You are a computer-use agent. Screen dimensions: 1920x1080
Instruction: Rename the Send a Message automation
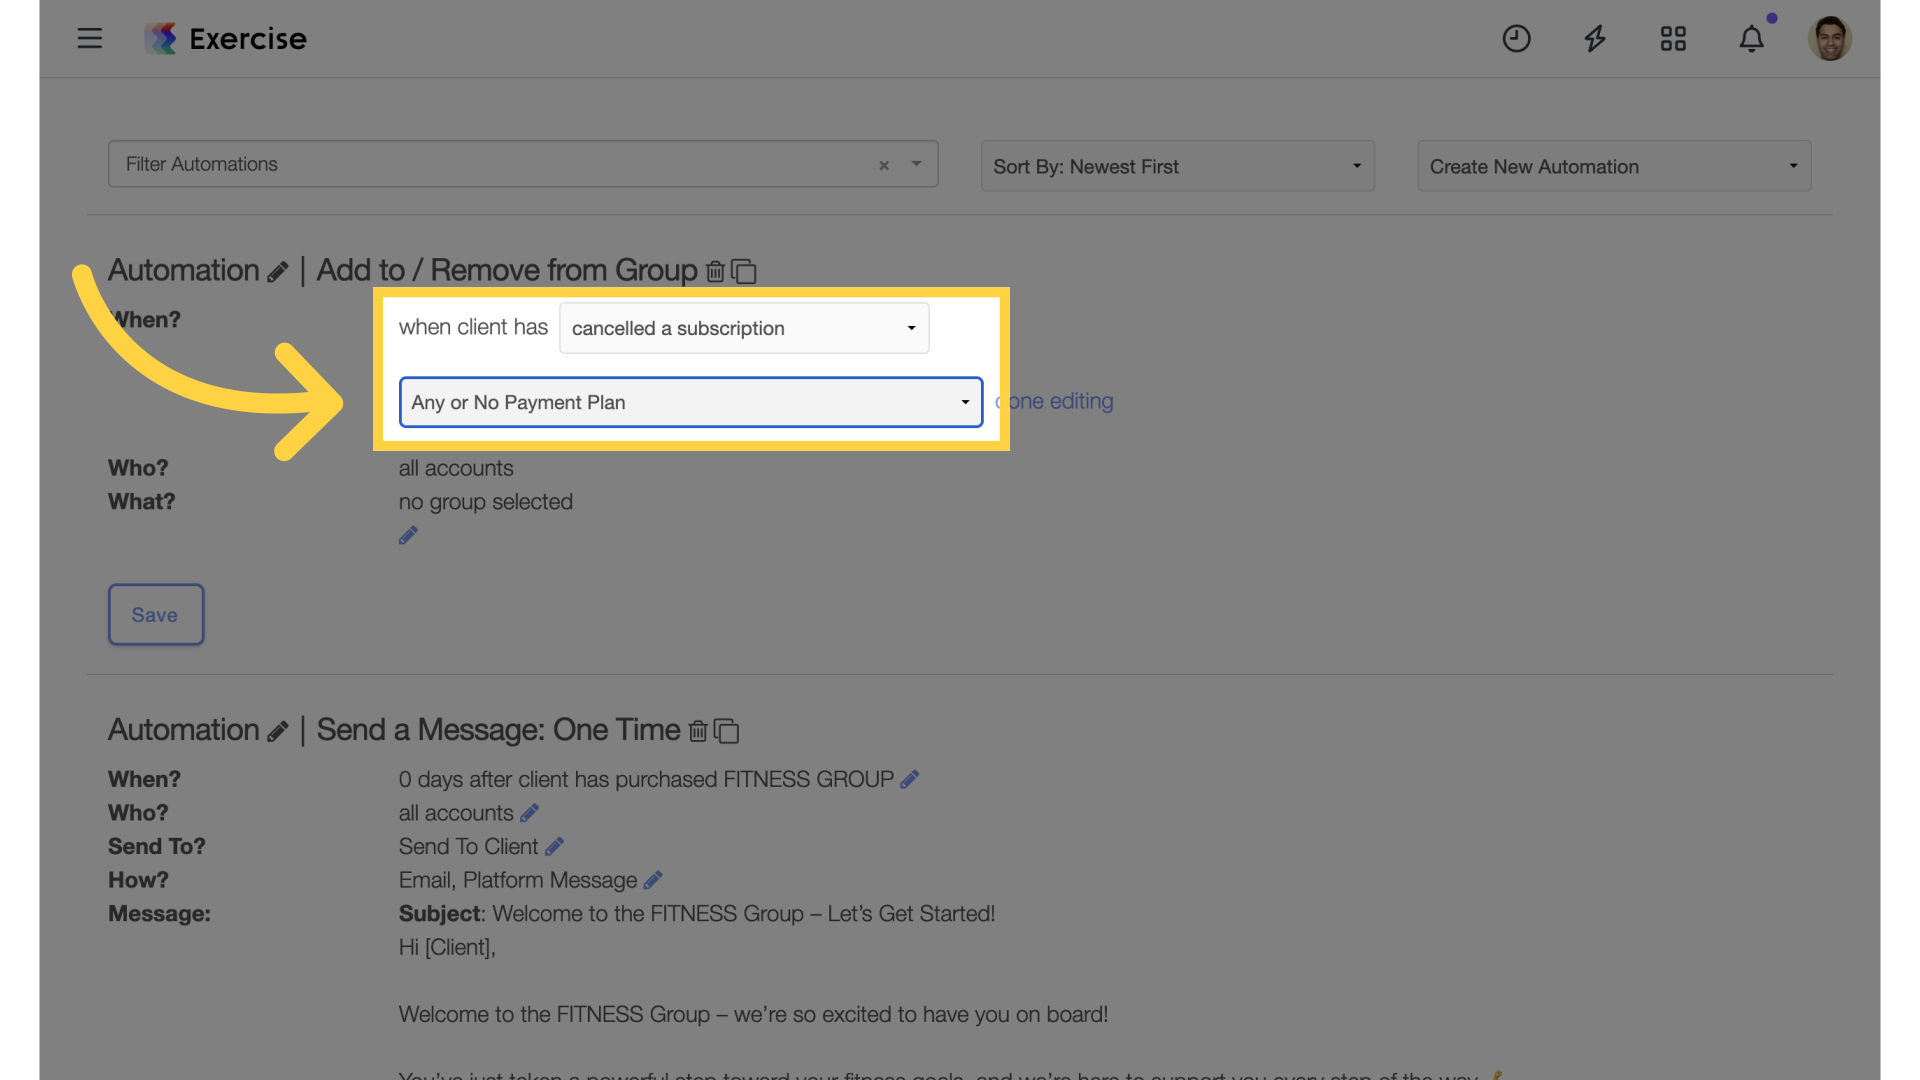click(x=278, y=732)
